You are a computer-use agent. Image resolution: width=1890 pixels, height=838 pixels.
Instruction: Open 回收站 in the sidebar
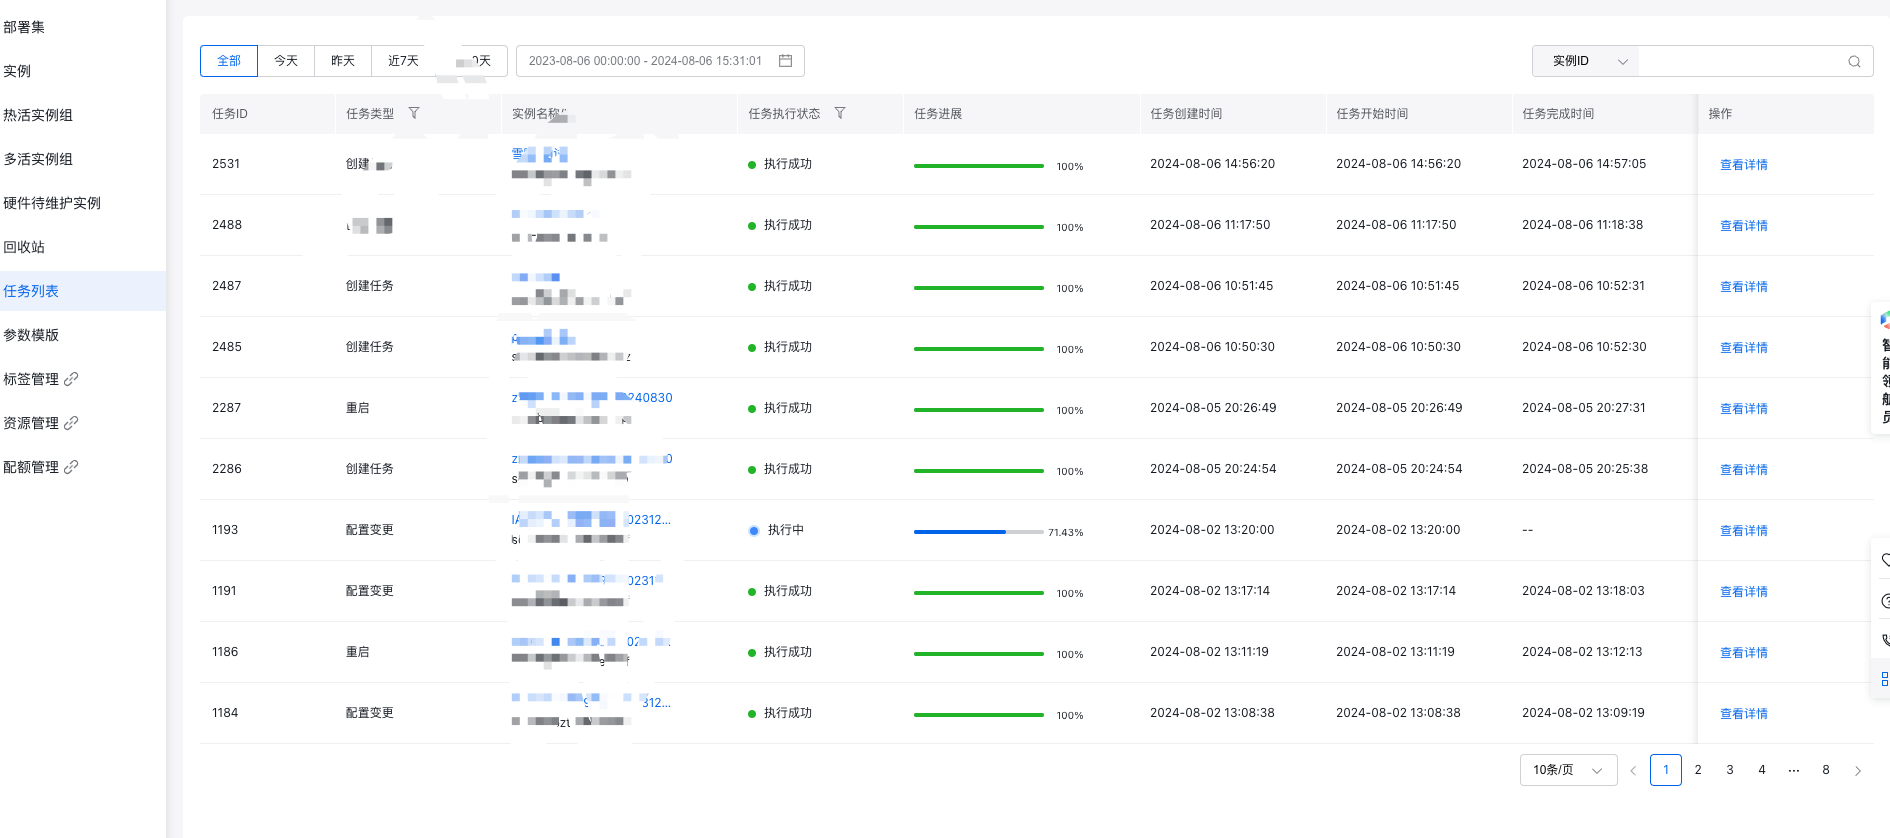24,247
